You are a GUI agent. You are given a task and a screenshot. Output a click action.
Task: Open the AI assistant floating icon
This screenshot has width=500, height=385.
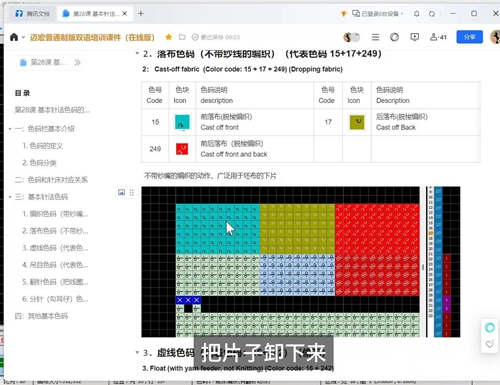click(x=489, y=328)
